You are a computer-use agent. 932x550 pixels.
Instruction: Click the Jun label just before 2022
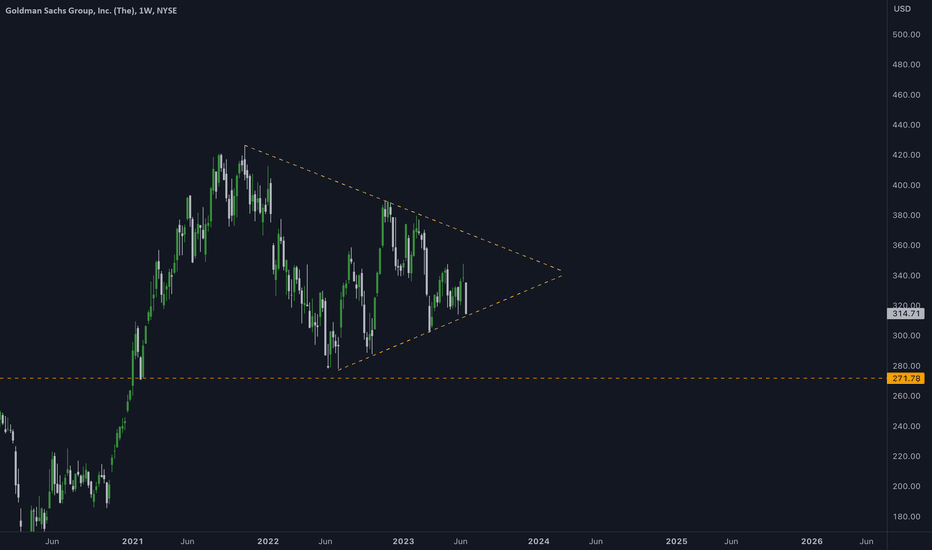pos(187,541)
